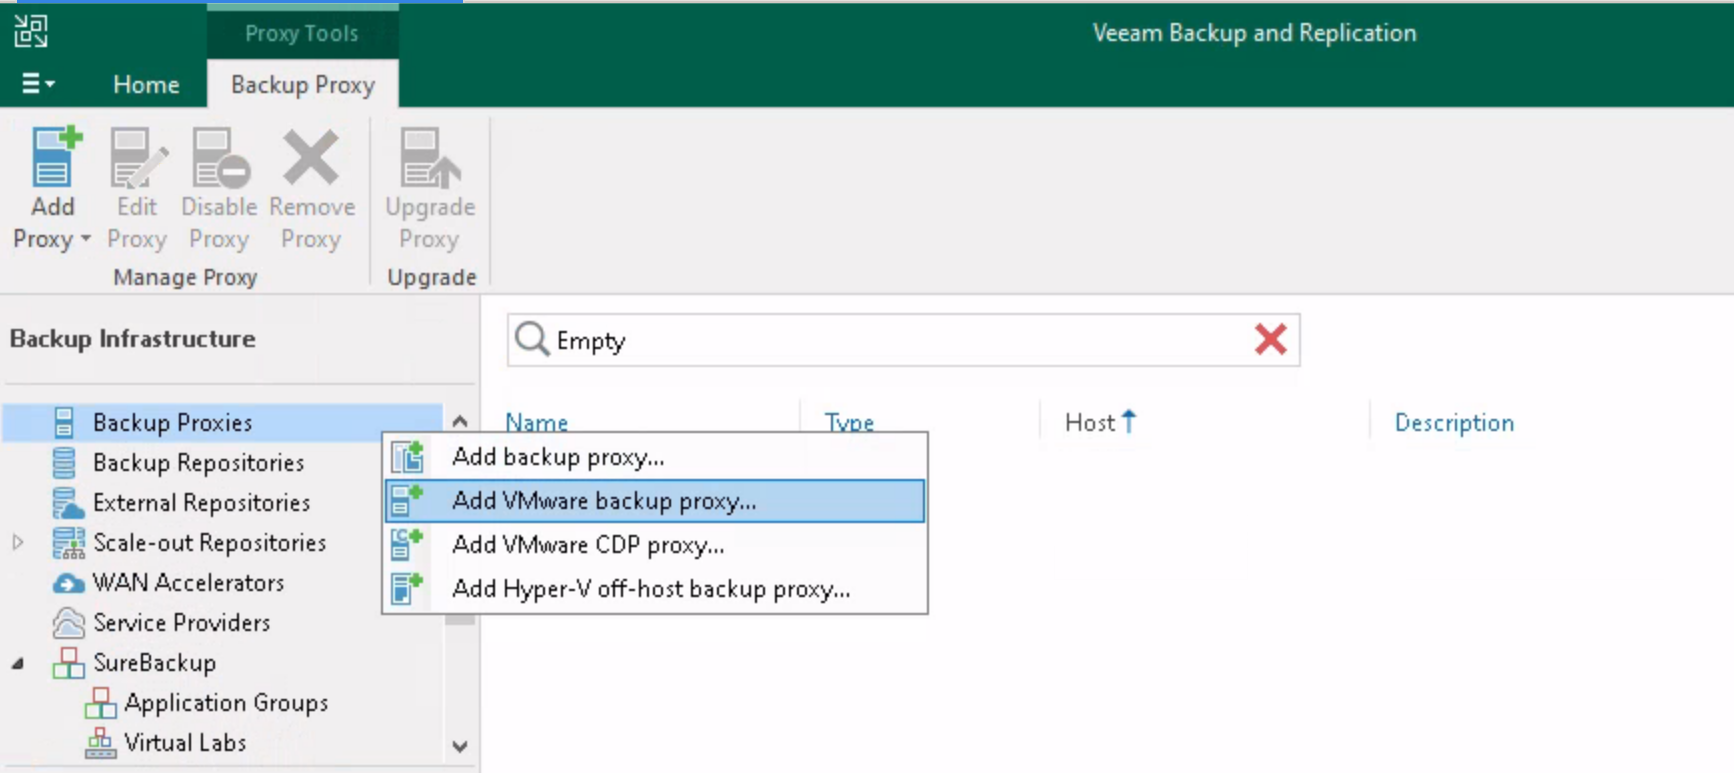The width and height of the screenshot is (1734, 773).
Task: Click the tree scrollbar down arrow
Action: 460,747
